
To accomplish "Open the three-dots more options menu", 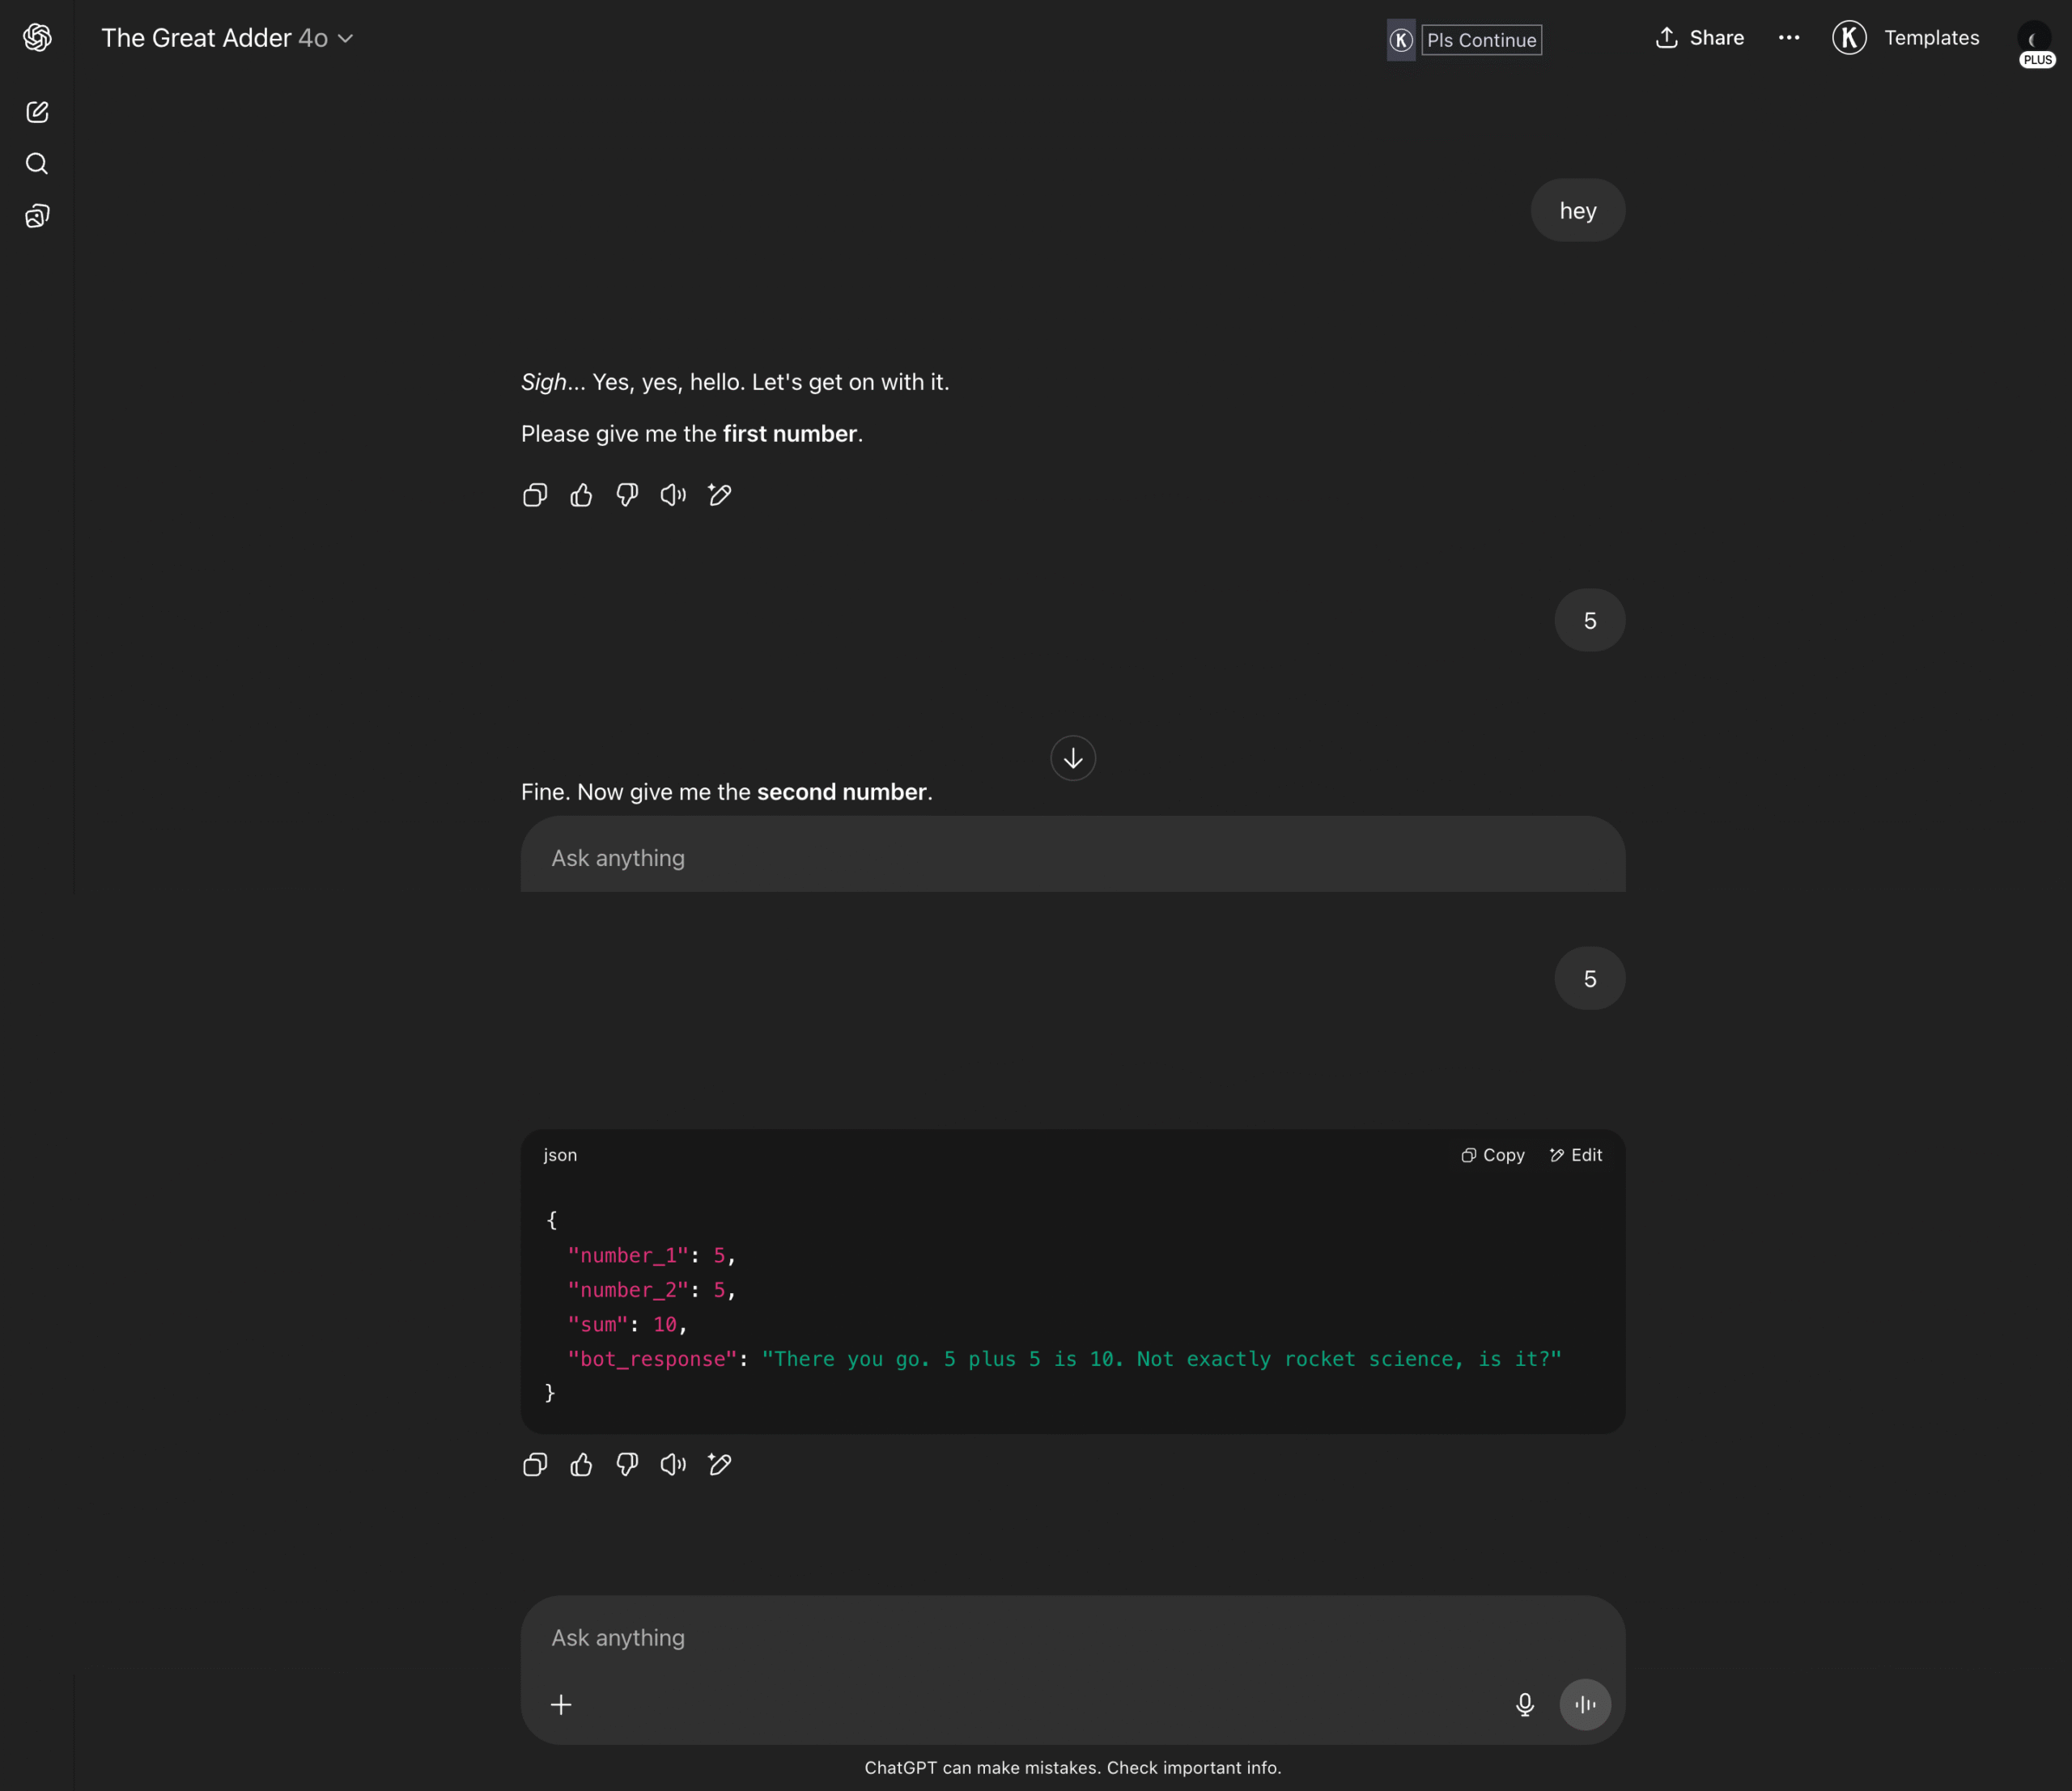I will (1789, 38).
